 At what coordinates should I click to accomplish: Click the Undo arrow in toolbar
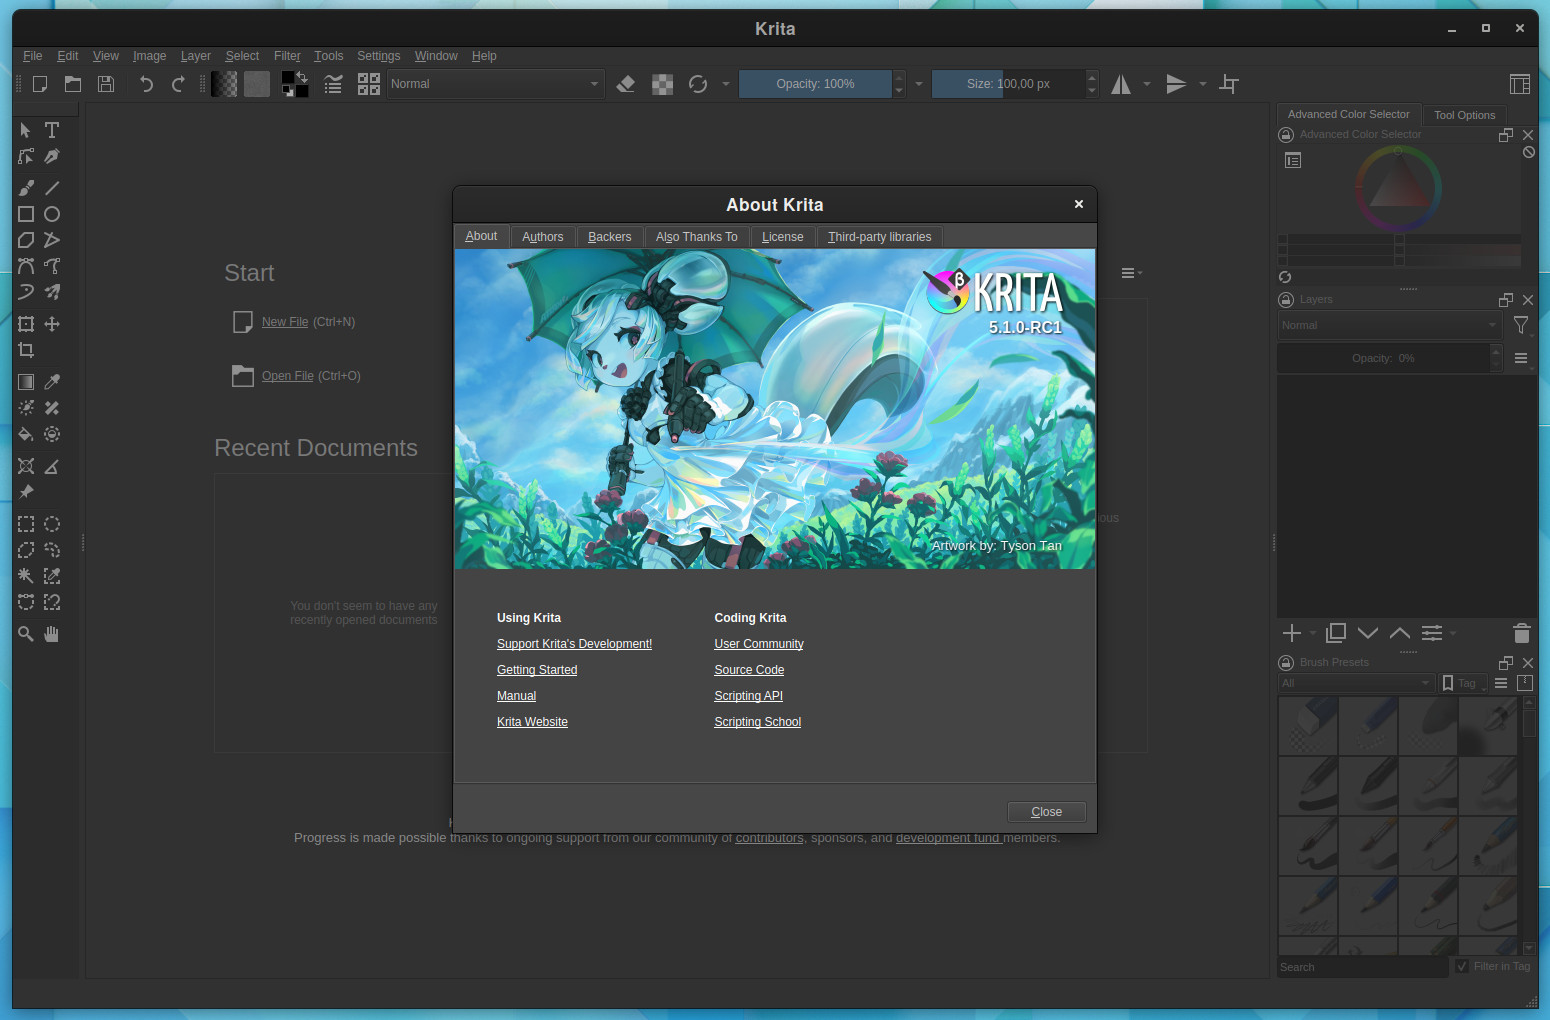pos(146,84)
